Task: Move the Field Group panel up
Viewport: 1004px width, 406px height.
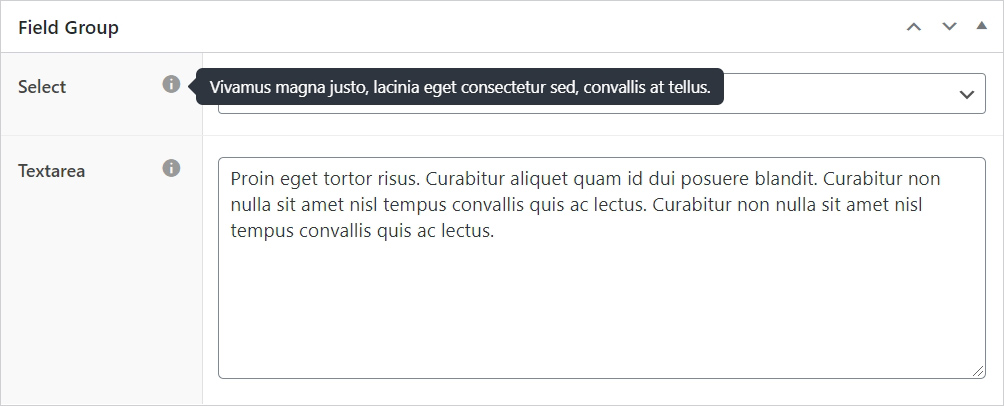Action: tap(914, 27)
